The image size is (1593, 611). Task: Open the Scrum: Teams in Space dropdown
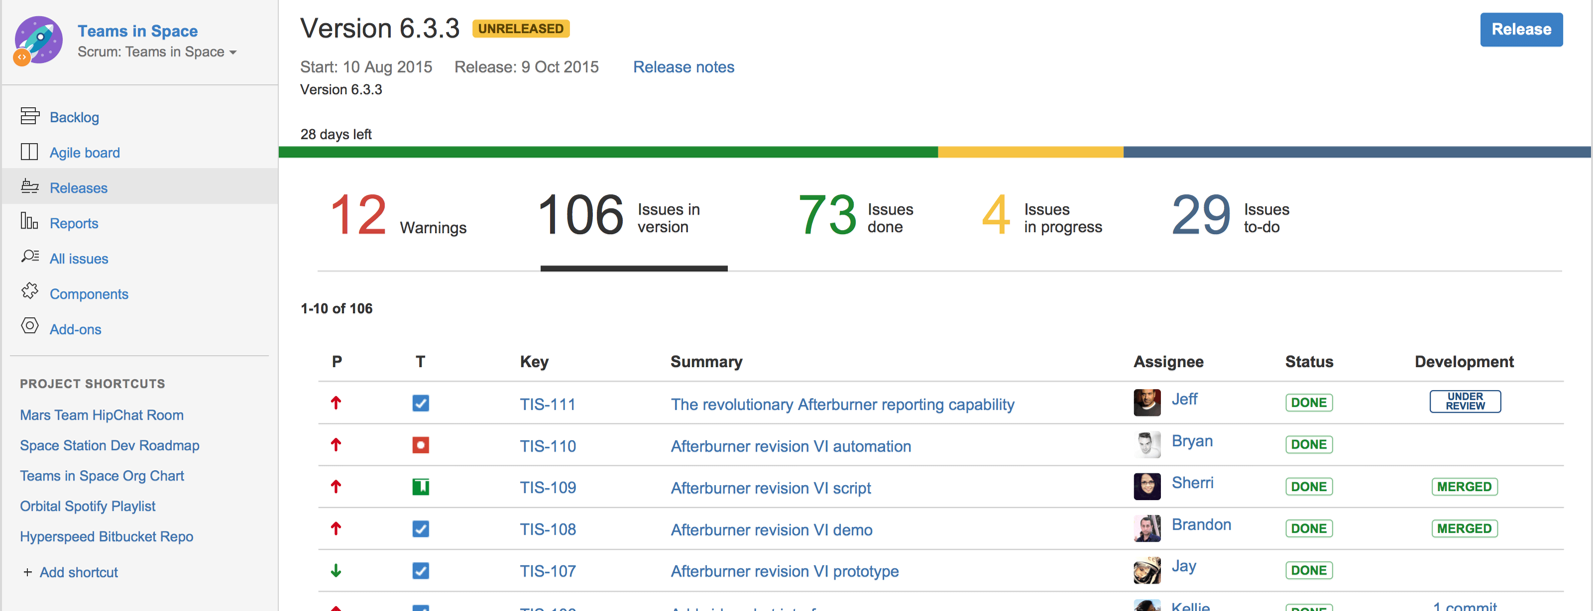tap(157, 52)
